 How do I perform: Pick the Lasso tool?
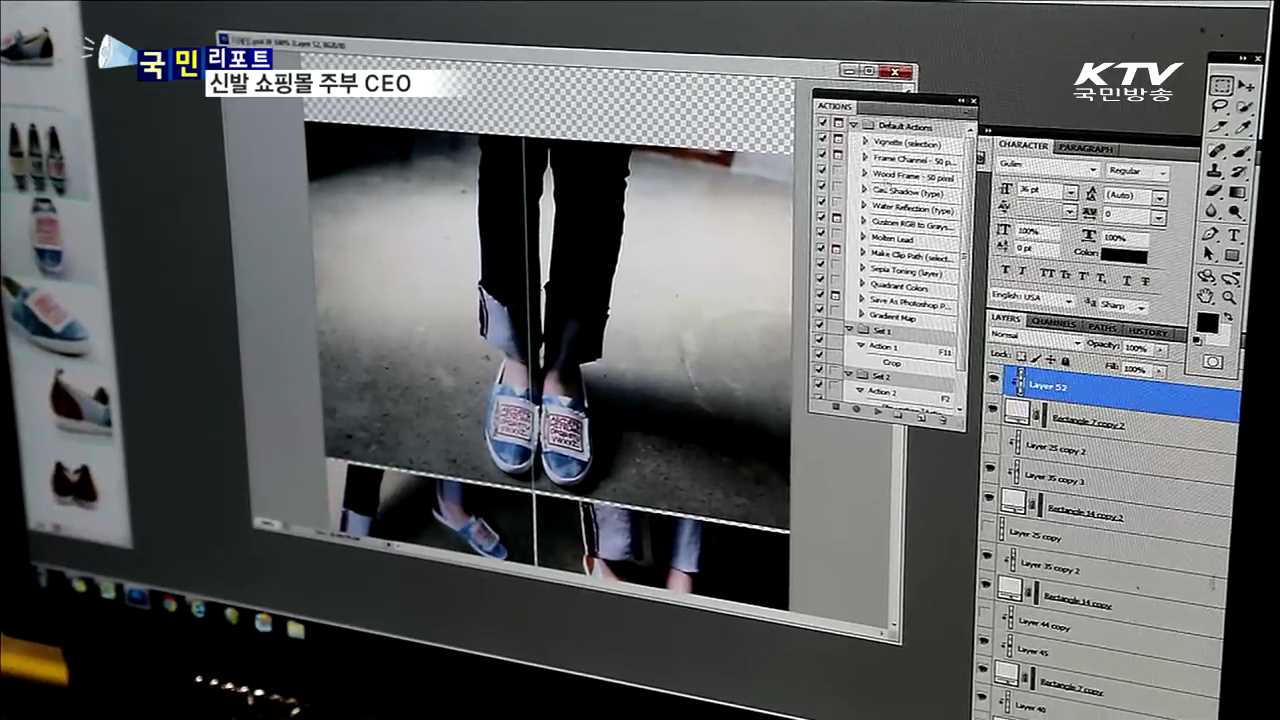pyautogui.click(x=1221, y=106)
